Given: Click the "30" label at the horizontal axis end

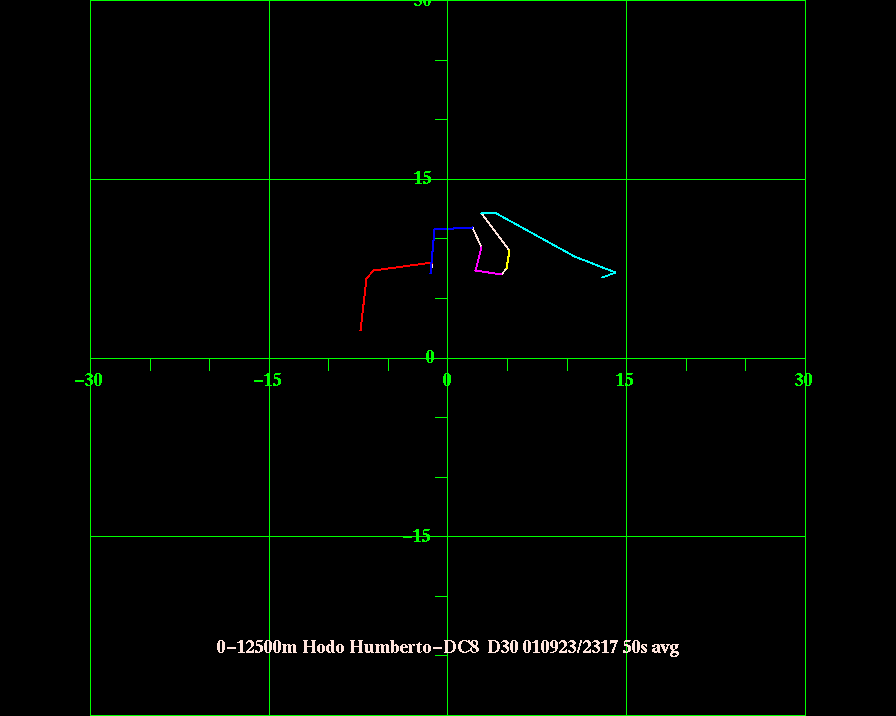Looking at the screenshot, I should 803,380.
